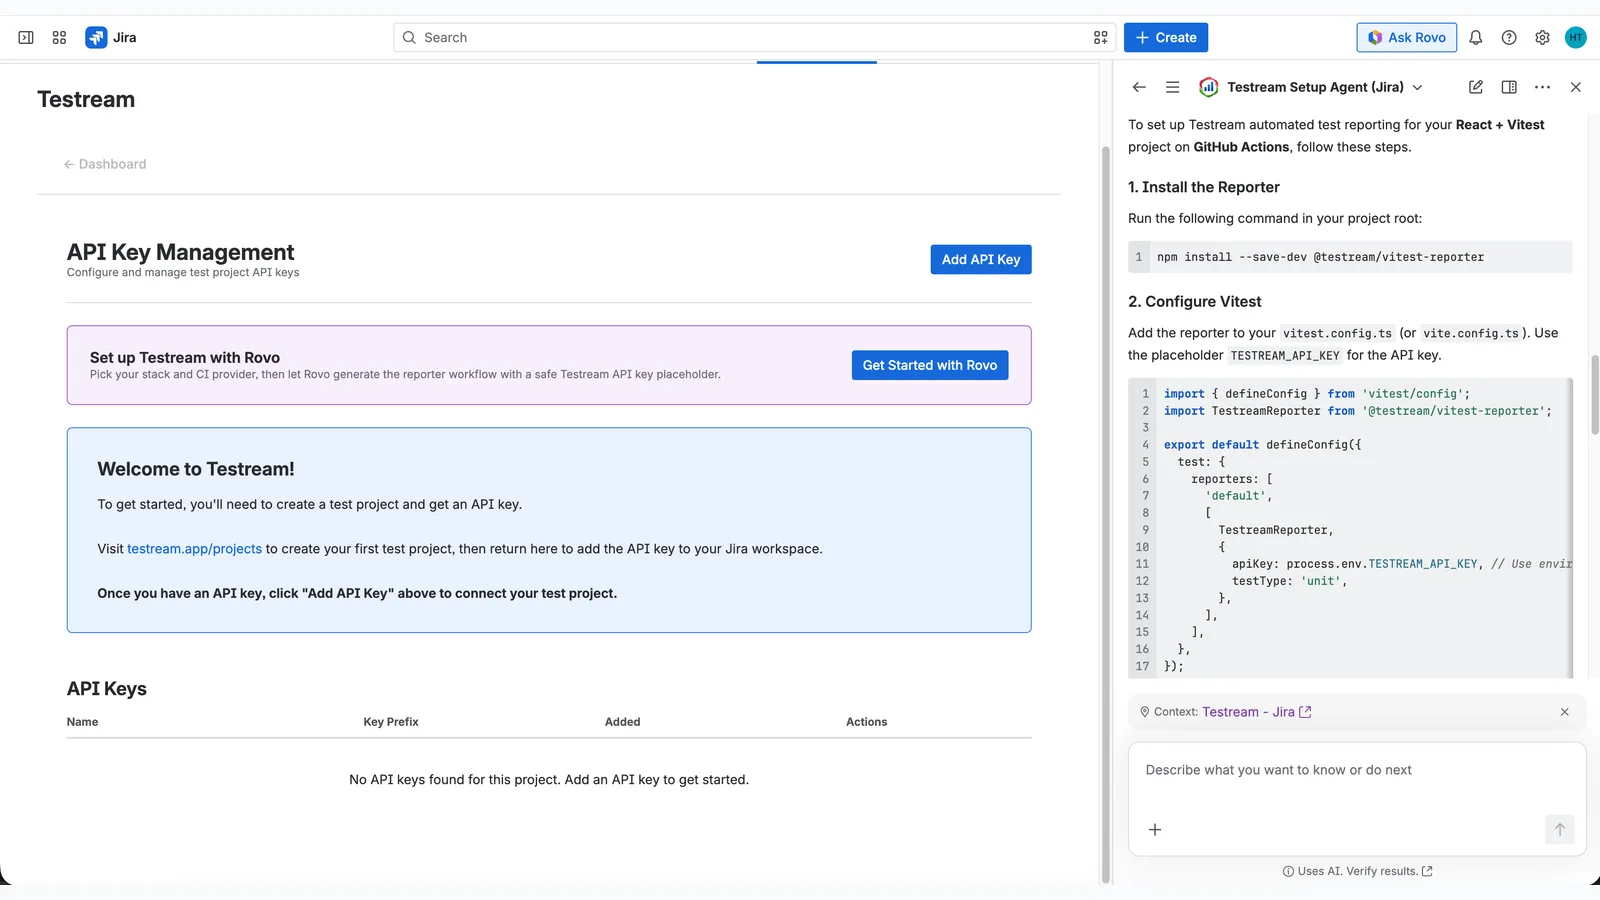The width and height of the screenshot is (1600, 900).
Task: Open Rovo chat list hamburger menu
Action: pos(1172,87)
